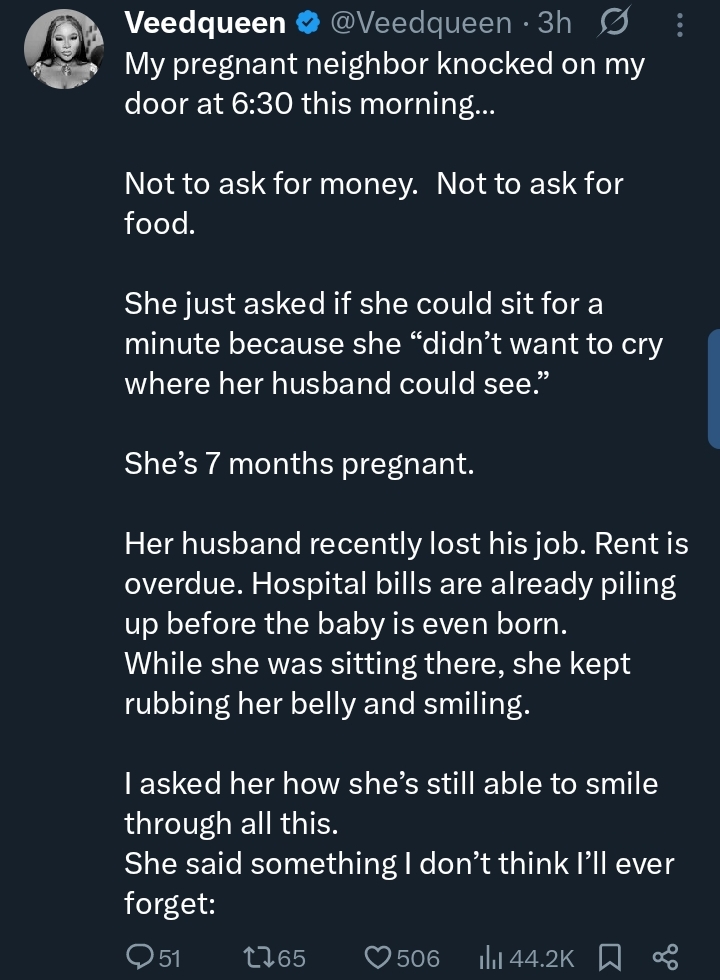Tap the Grok slashed-circle icon
The image size is (720, 980).
tap(611, 23)
